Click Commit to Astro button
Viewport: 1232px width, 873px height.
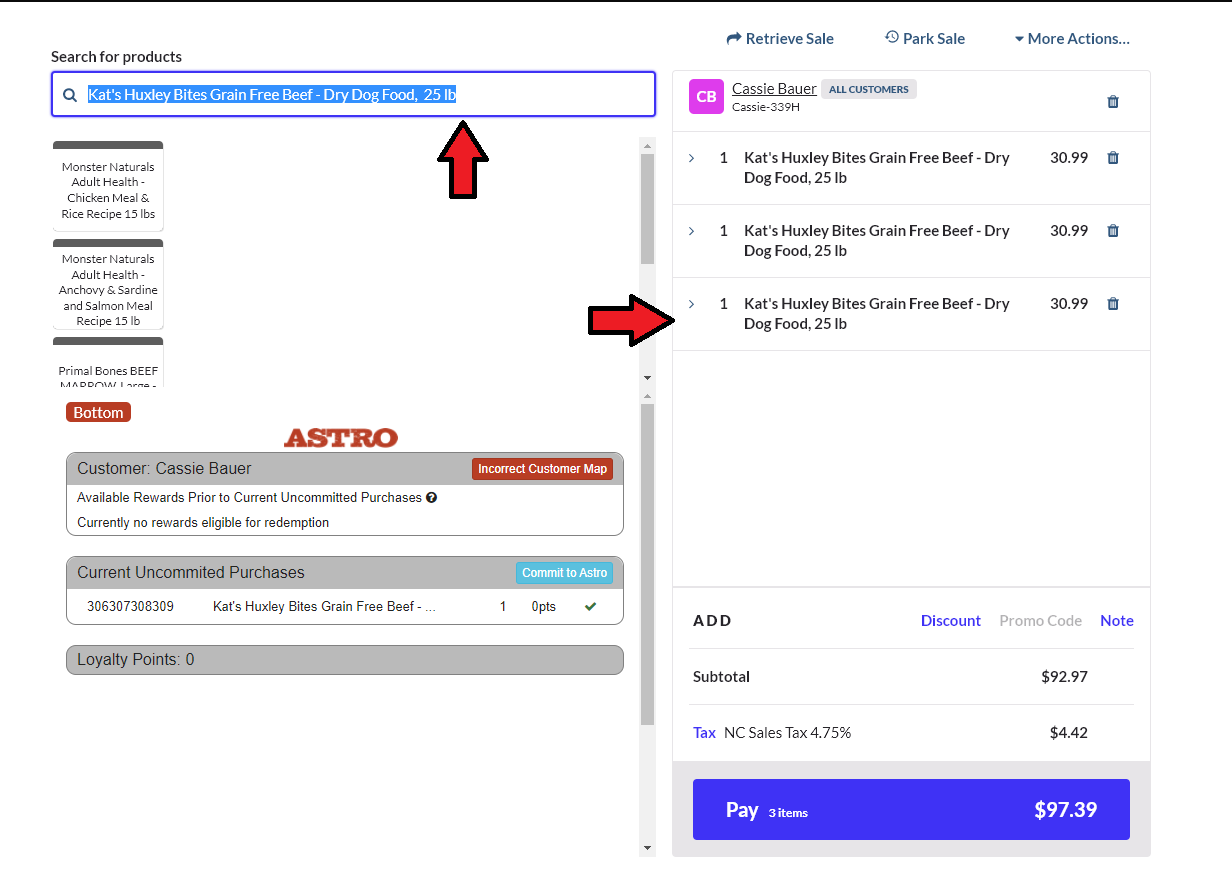564,573
